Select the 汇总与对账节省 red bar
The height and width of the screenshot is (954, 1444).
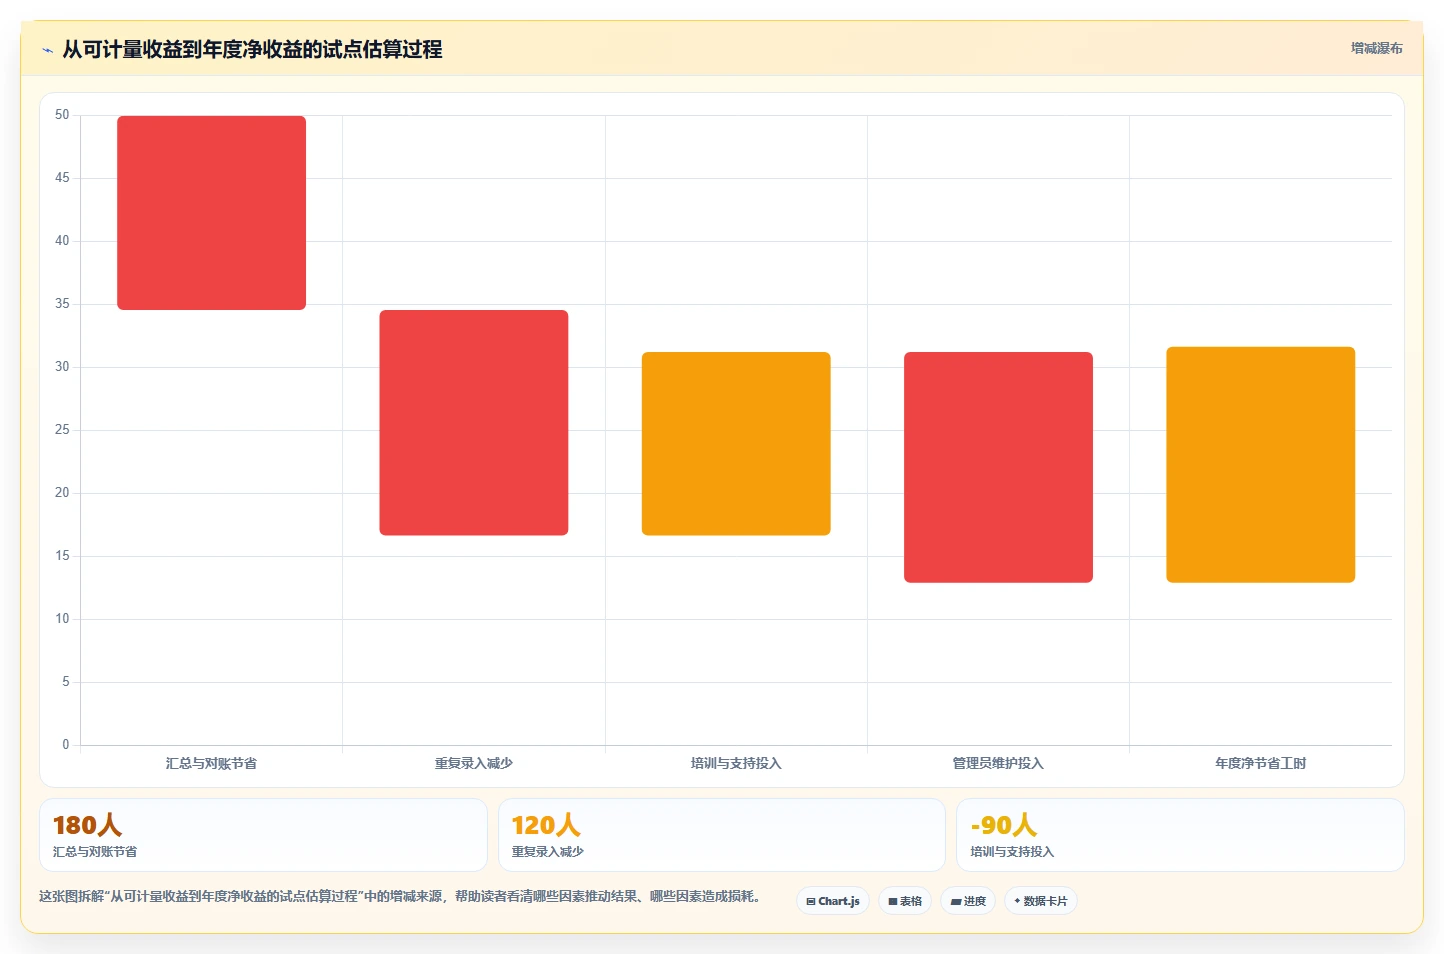tap(211, 213)
